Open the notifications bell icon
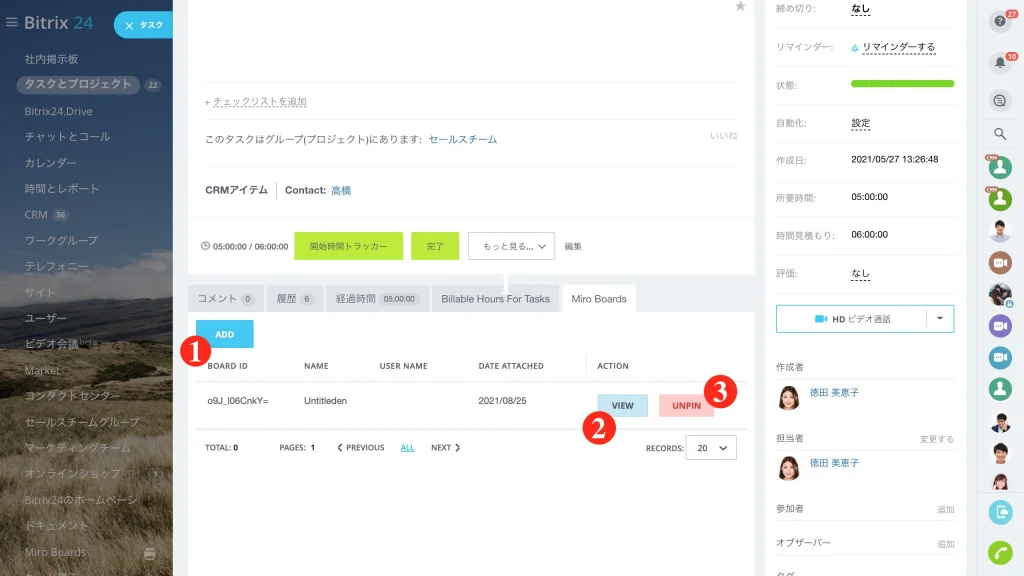Viewport: 1024px width, 576px height. (1000, 63)
